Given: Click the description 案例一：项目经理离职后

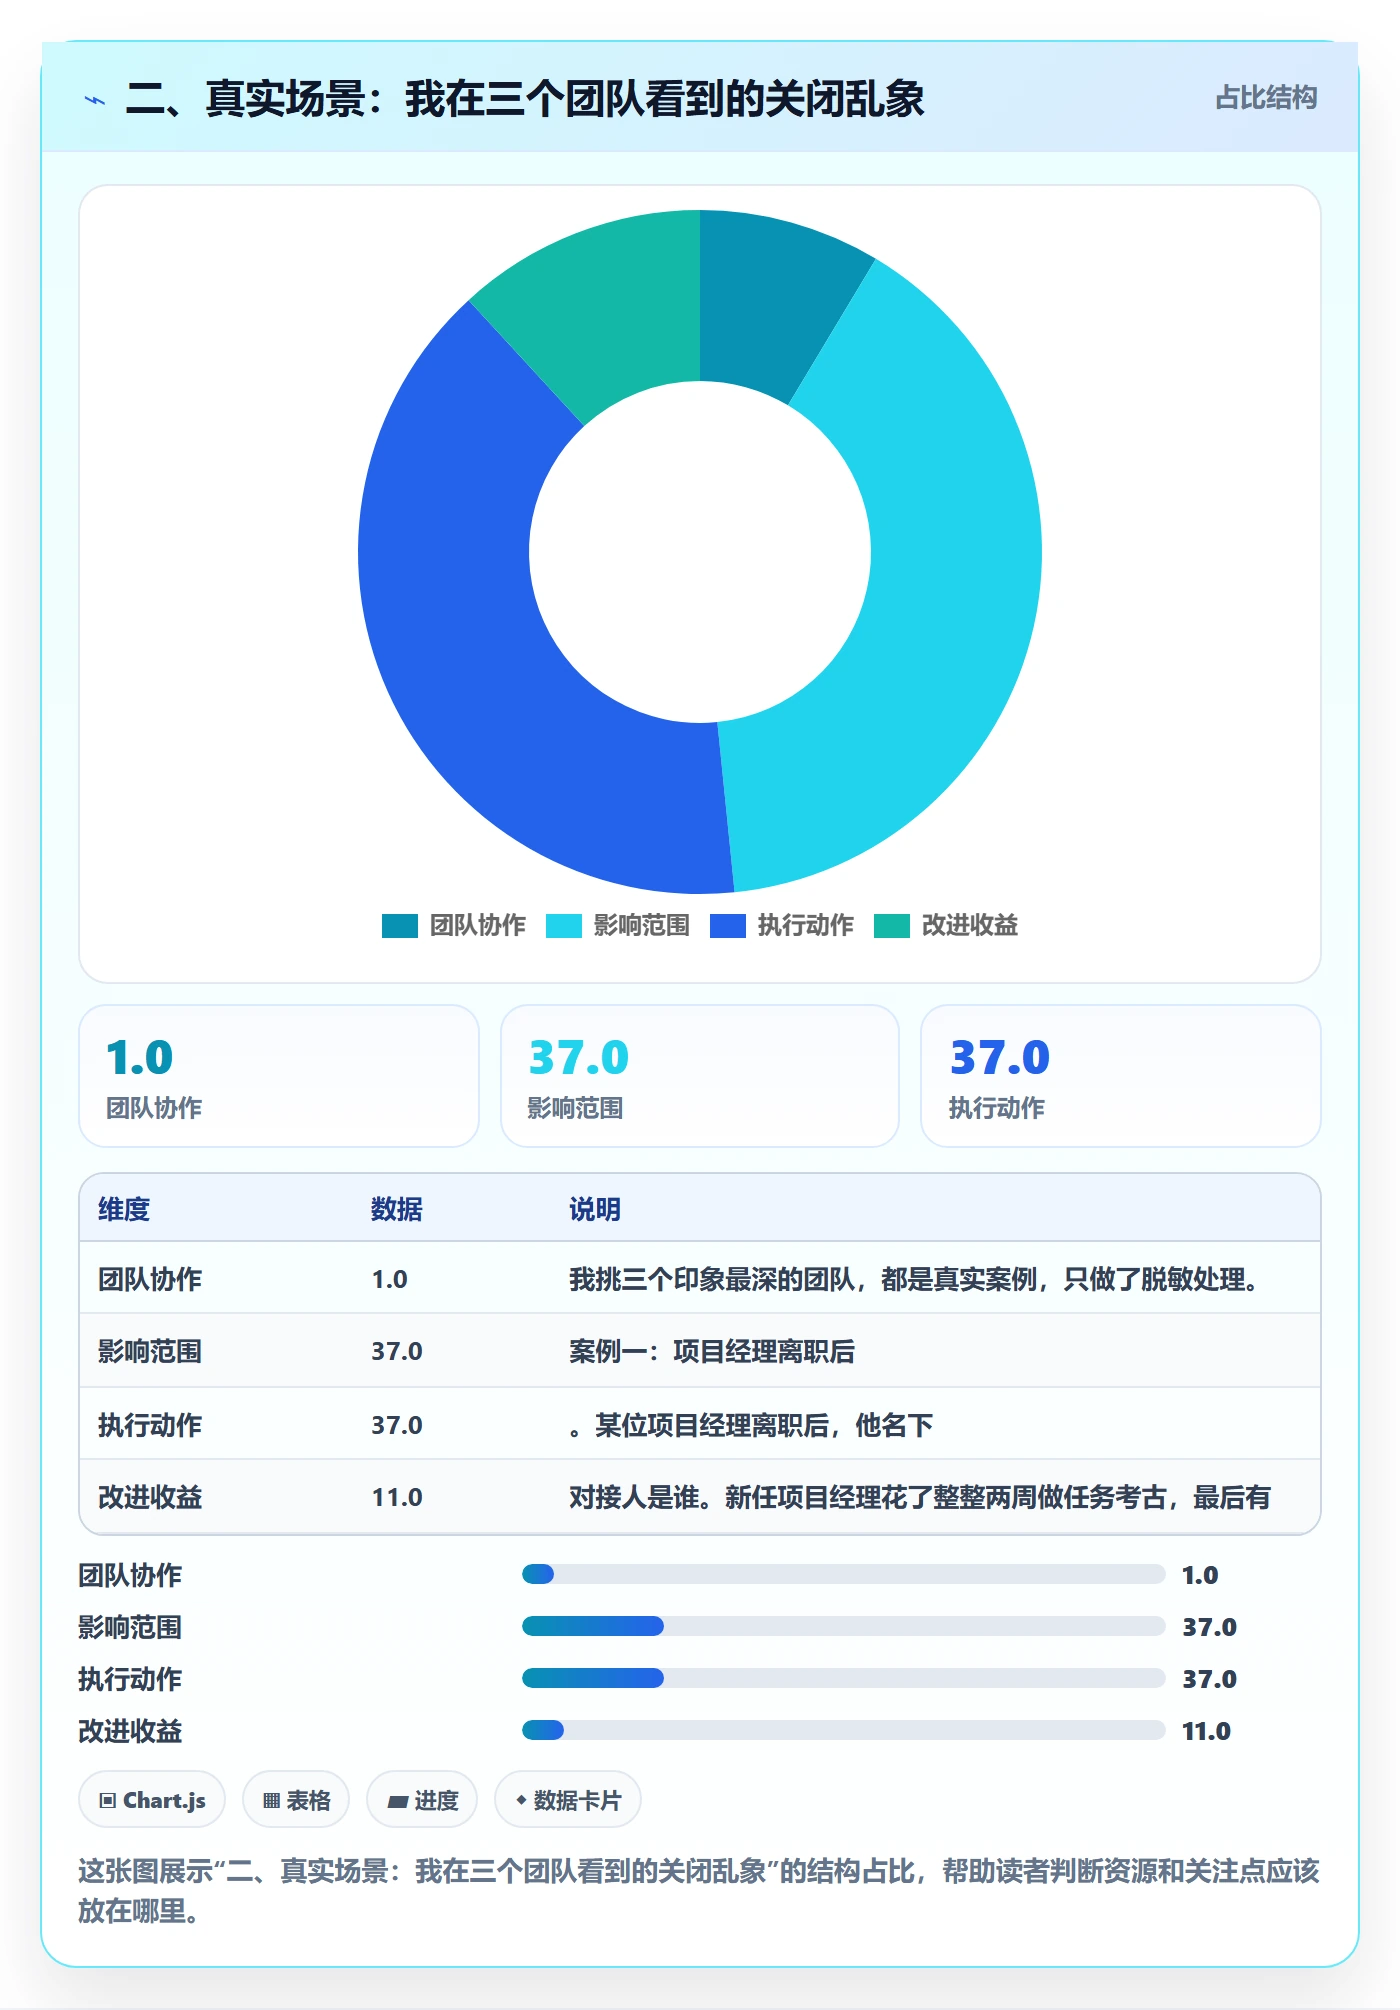Looking at the screenshot, I should [x=712, y=1351].
